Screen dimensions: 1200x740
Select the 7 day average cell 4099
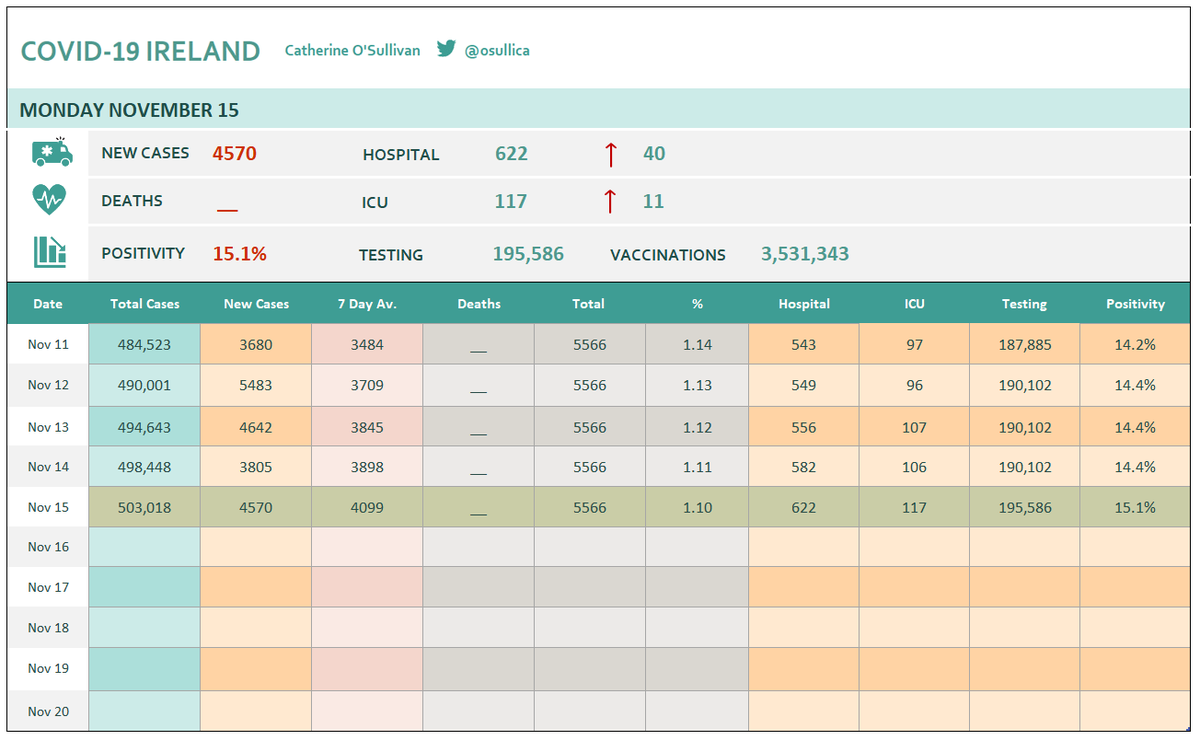pyautogui.click(x=367, y=507)
